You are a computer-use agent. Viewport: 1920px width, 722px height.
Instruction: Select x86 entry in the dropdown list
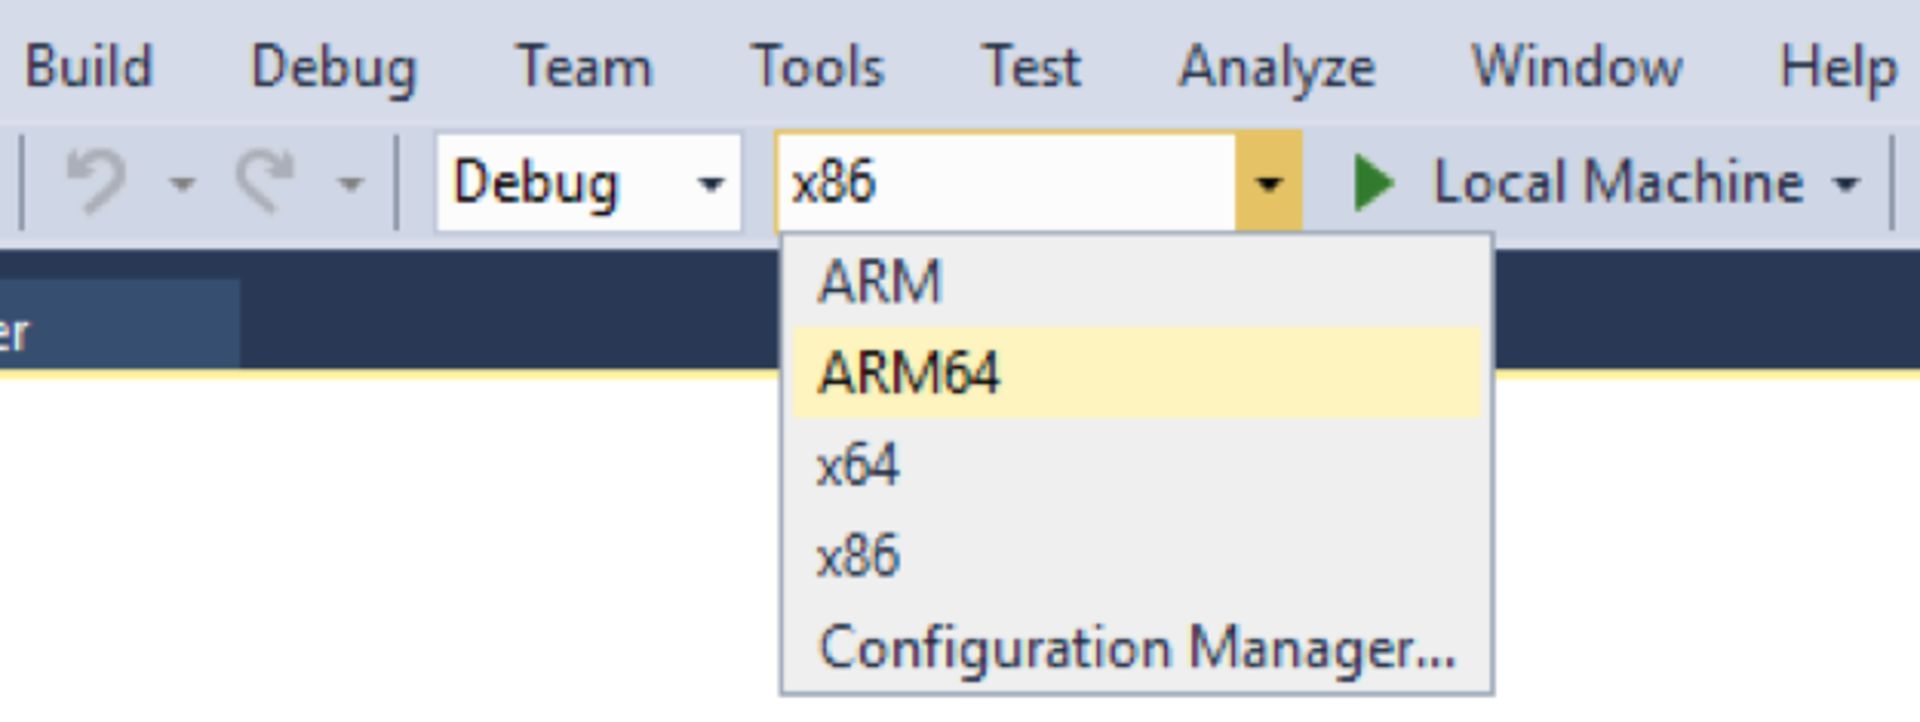[858, 556]
